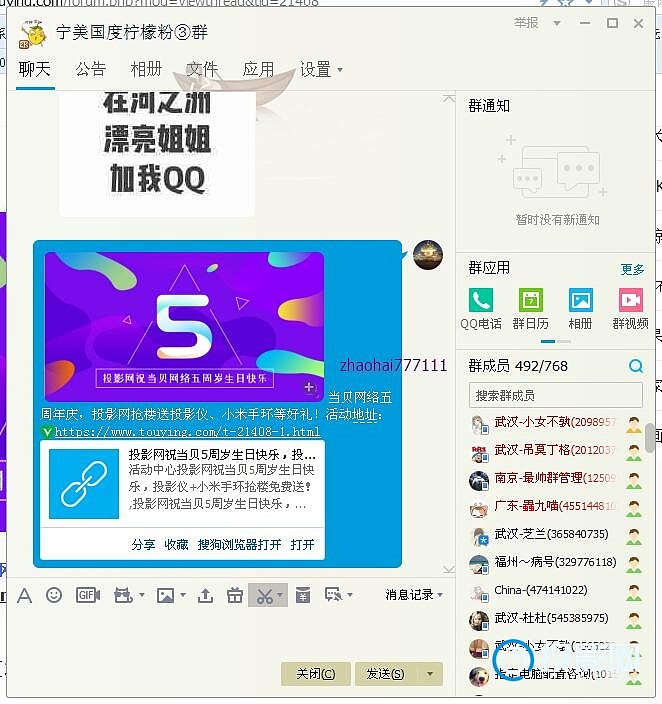Switch to the 应用 tab

click(258, 70)
